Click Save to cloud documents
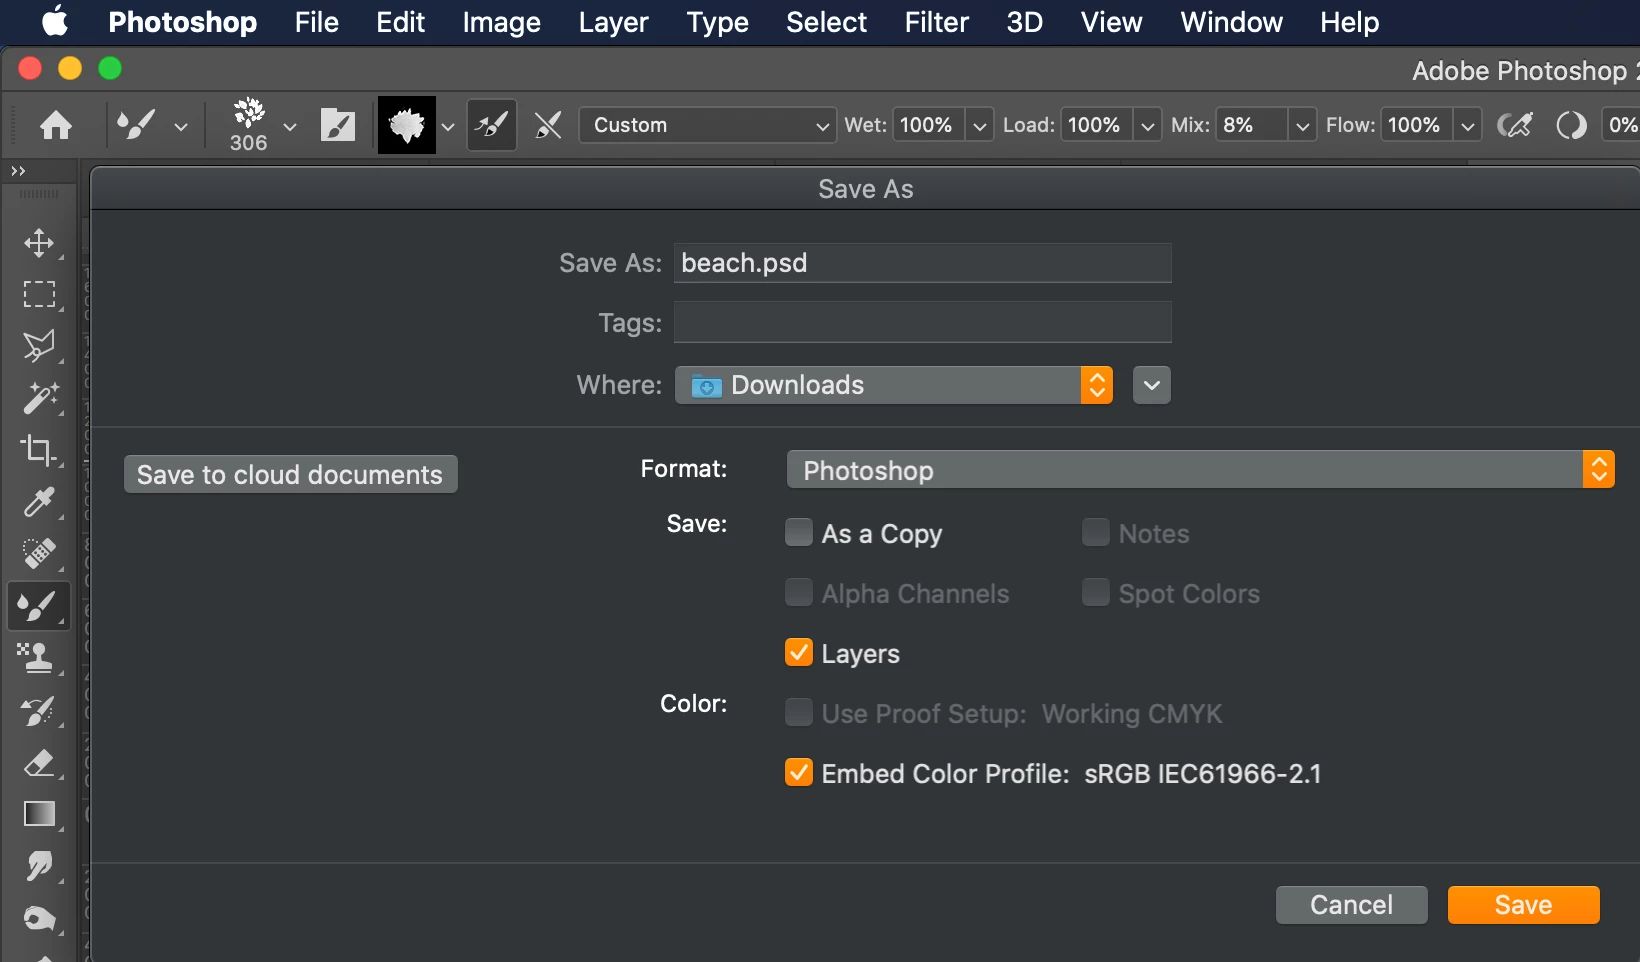 click(x=290, y=475)
